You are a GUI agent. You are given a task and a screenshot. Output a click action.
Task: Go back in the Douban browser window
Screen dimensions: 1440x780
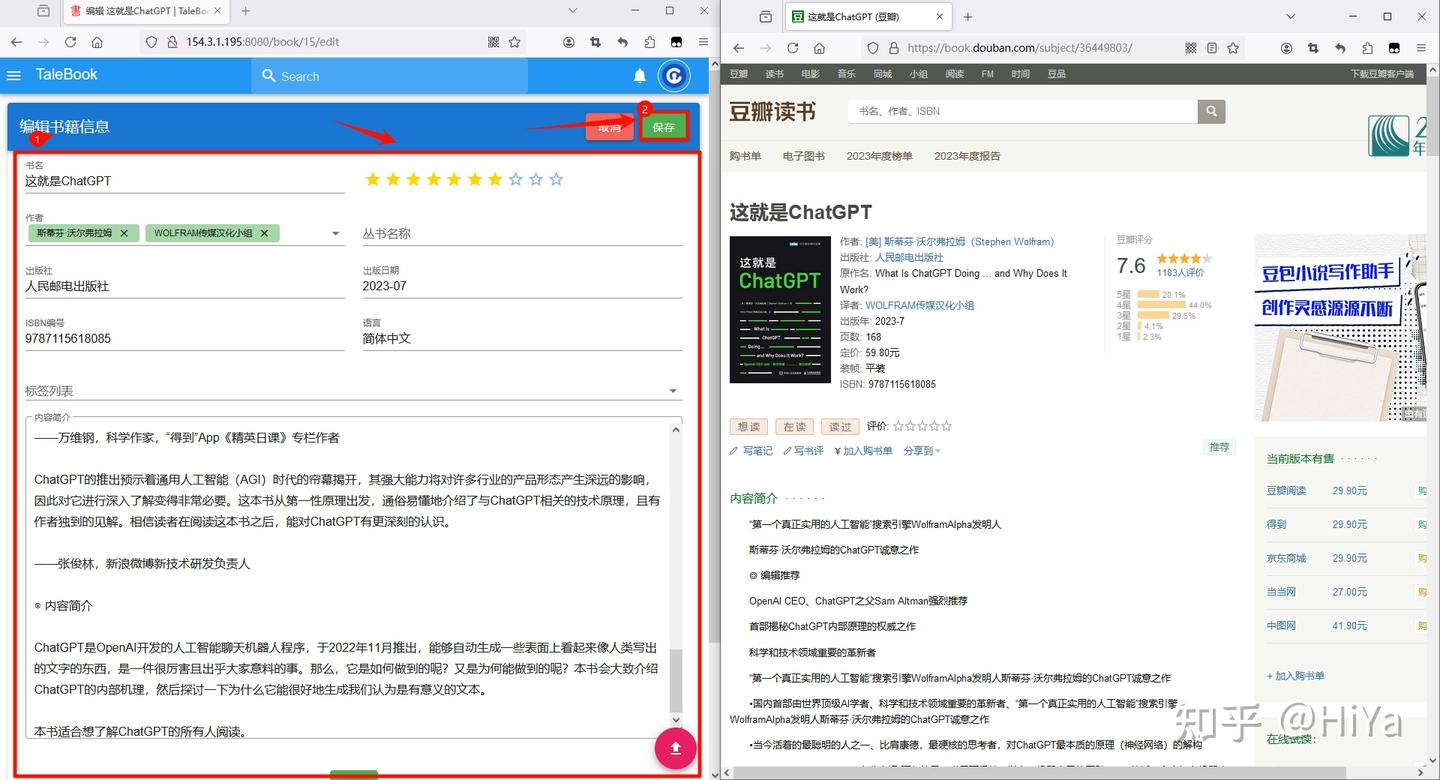738,48
